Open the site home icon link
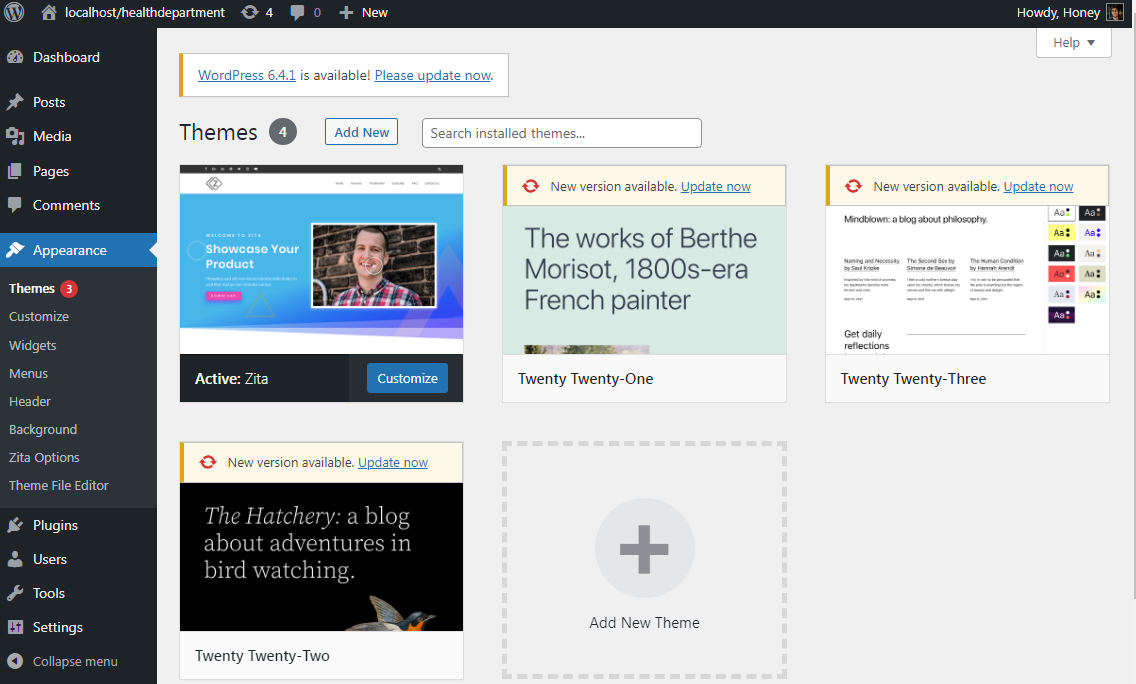 point(49,13)
